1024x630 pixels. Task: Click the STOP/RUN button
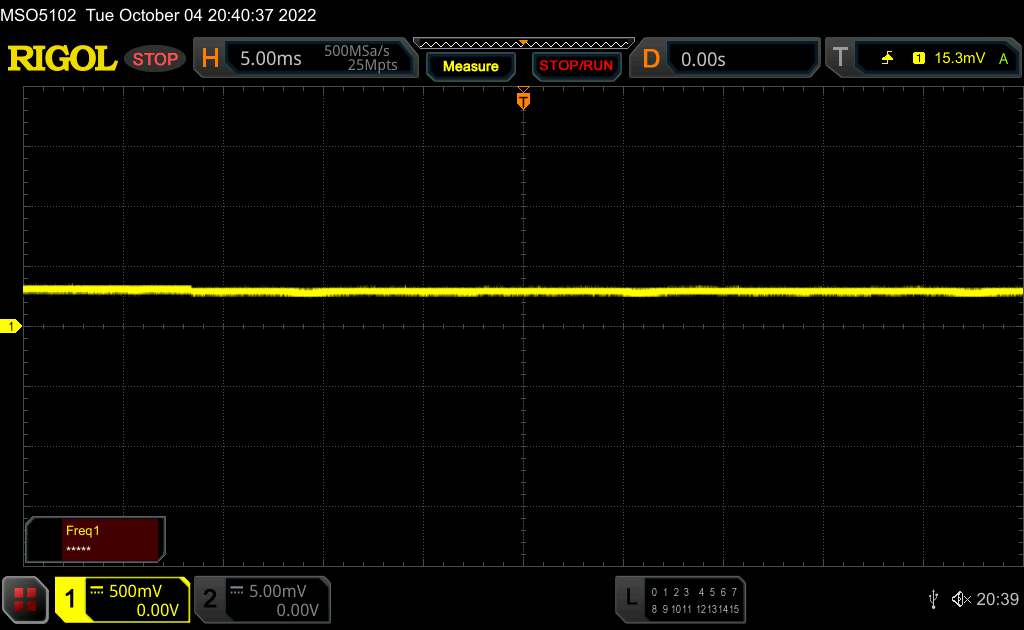[x=576, y=65]
